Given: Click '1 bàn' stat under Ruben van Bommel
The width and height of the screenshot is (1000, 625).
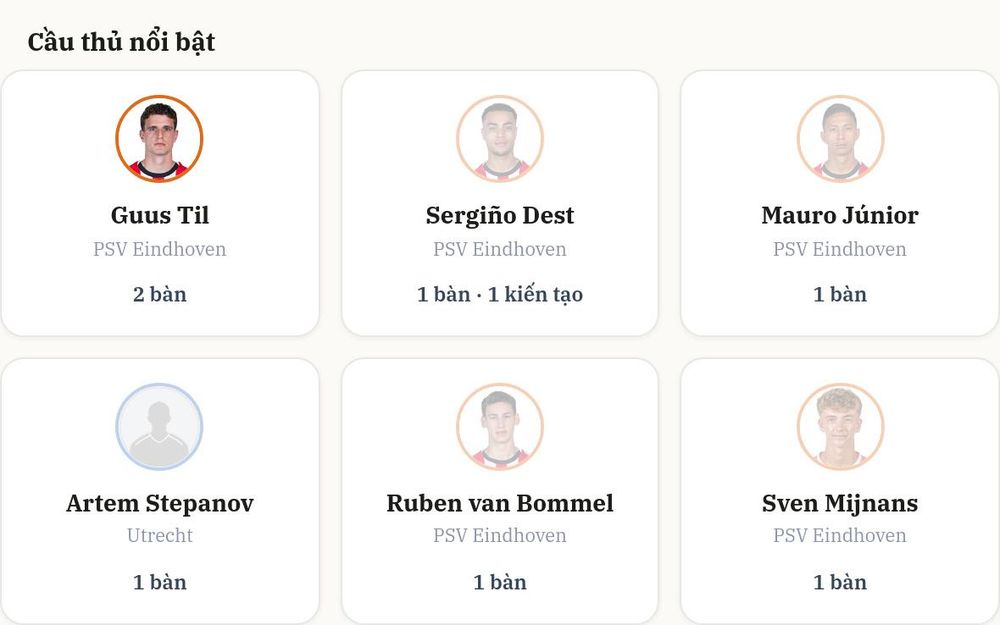Looking at the screenshot, I should 499,582.
